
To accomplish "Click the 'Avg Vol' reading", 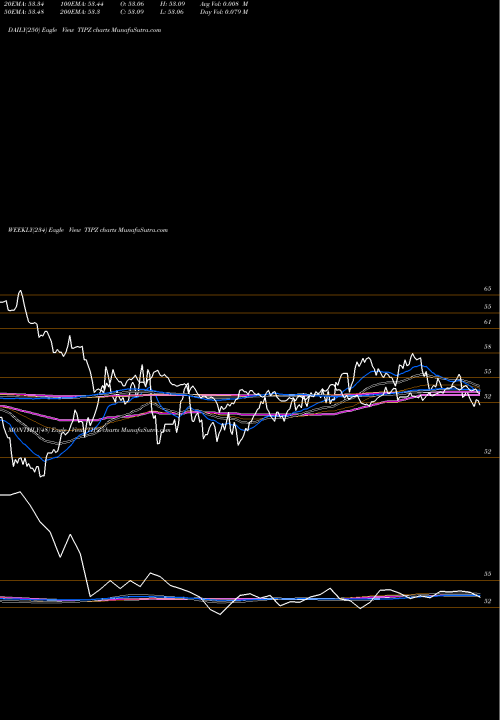I will click(224, 4).
